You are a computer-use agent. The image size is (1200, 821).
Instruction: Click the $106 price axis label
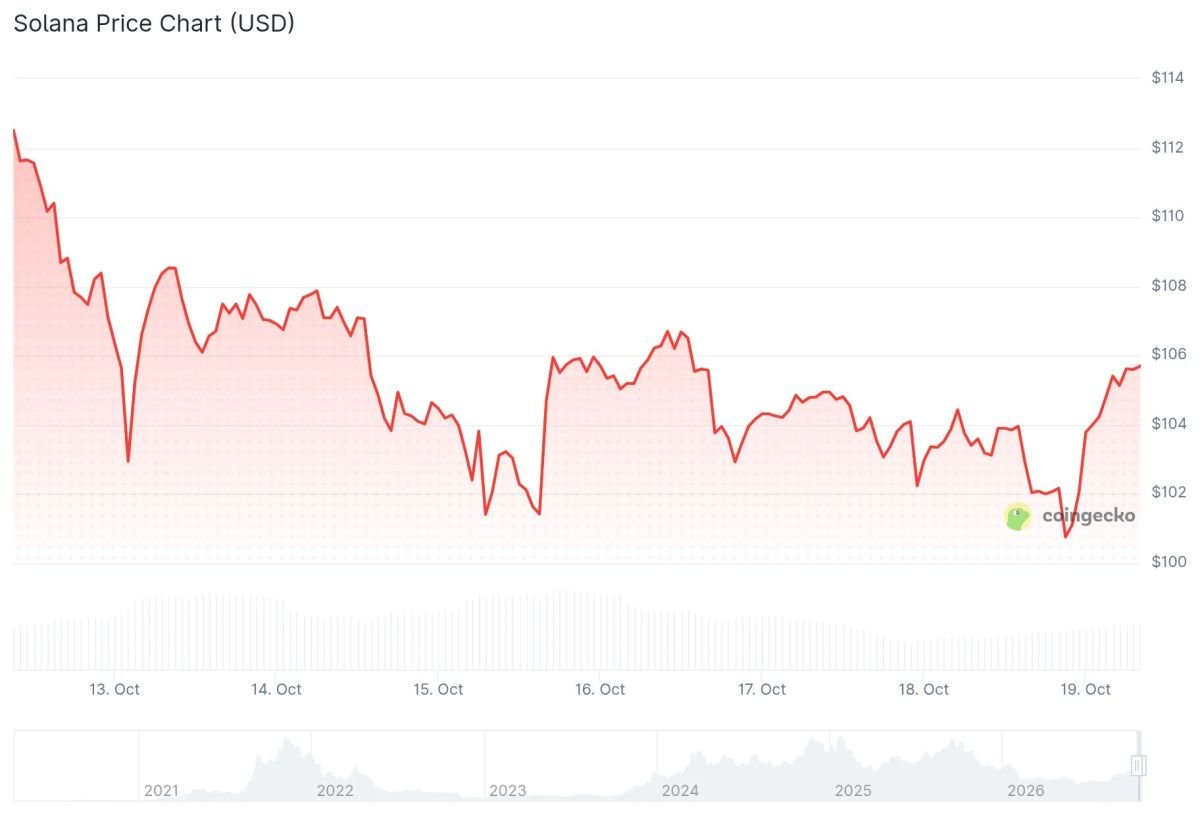[x=1168, y=354]
